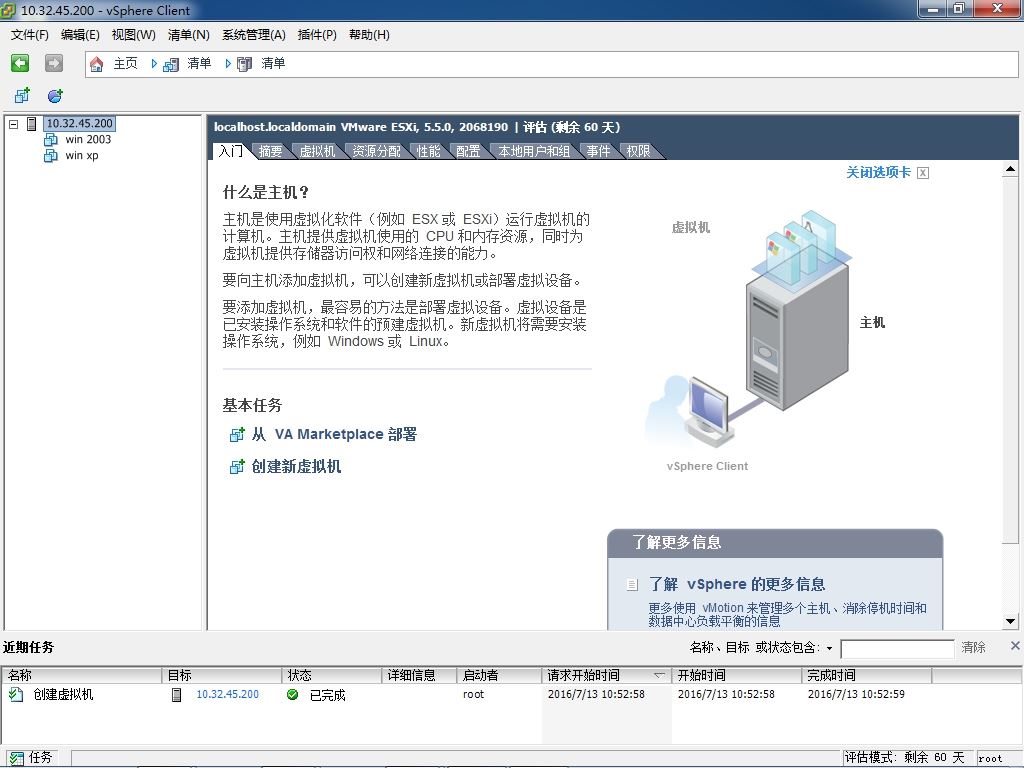Image resolution: width=1024 pixels, height=768 pixels.
Task: Click the 启动者 column header
Action: 499,675
